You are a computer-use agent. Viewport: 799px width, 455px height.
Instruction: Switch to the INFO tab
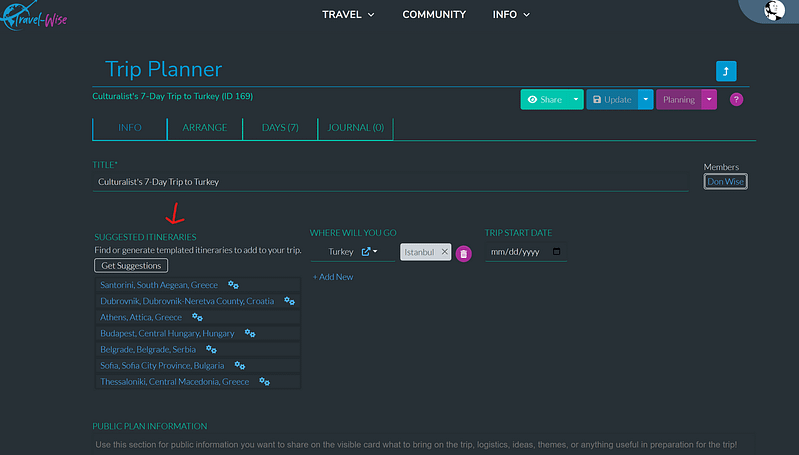coord(130,128)
